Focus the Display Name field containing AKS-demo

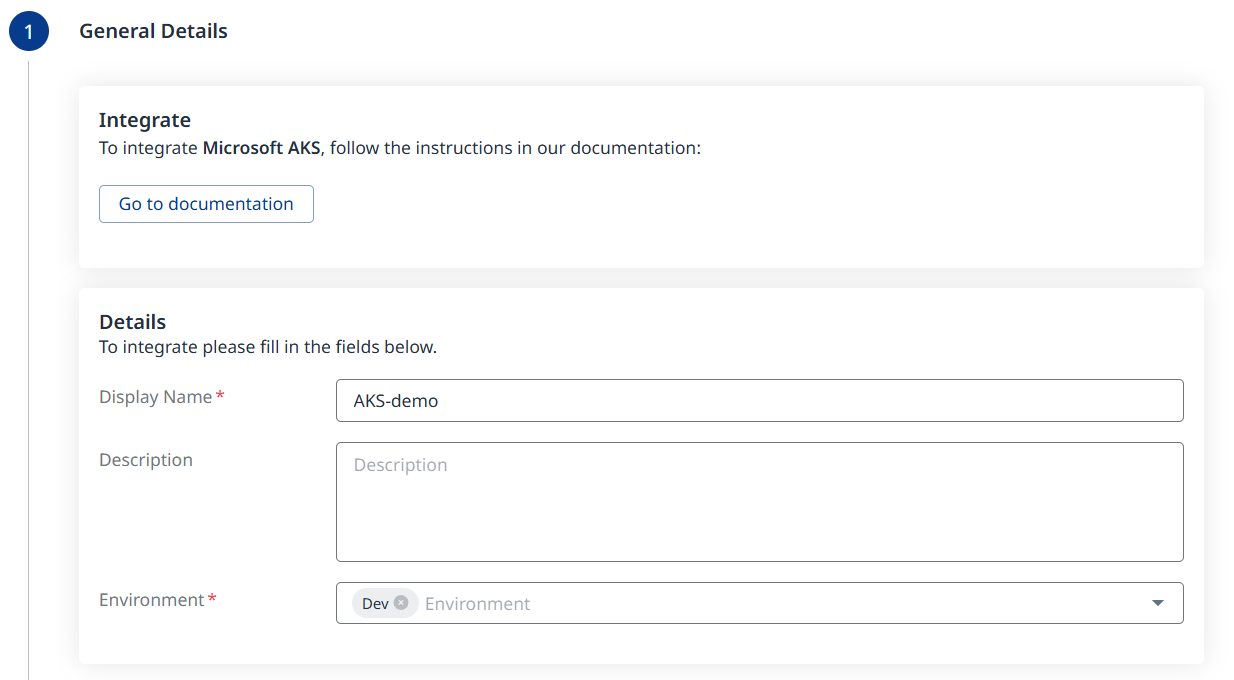point(759,400)
